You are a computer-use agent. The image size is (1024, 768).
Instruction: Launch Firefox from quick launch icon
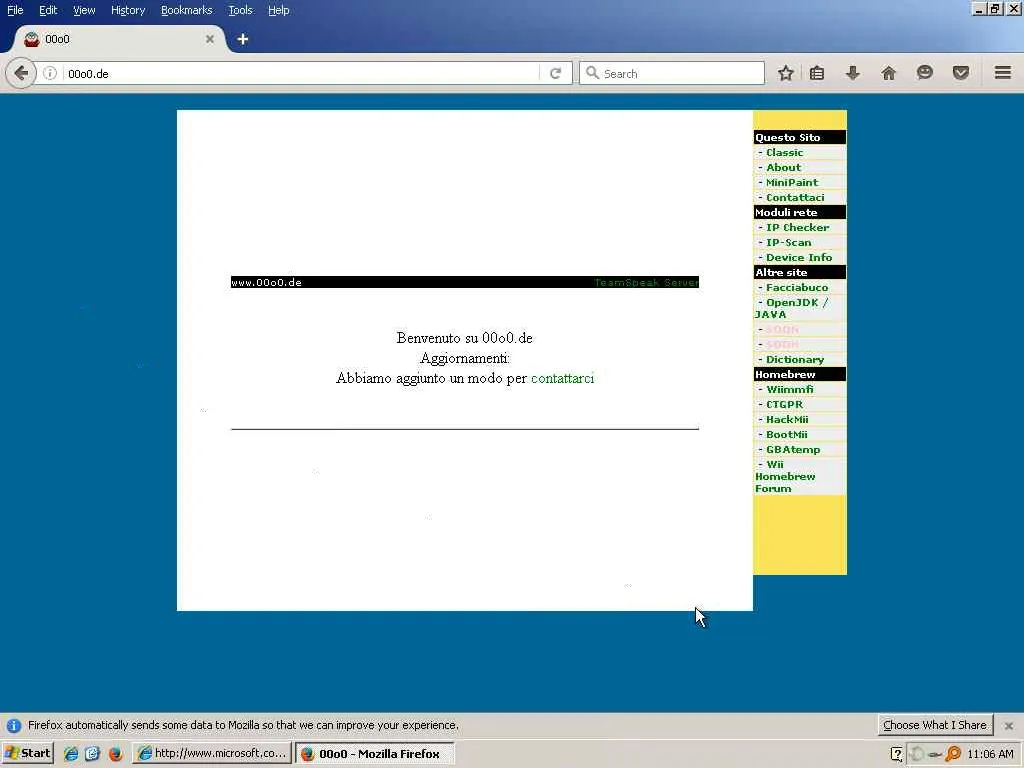click(x=116, y=754)
